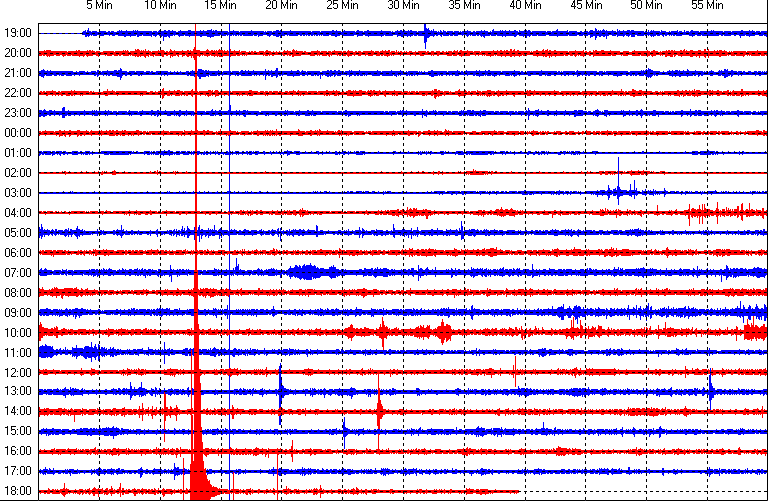The width and height of the screenshot is (771, 504).
Task: Click the 5 Min axis label
Action: (x=99, y=5)
